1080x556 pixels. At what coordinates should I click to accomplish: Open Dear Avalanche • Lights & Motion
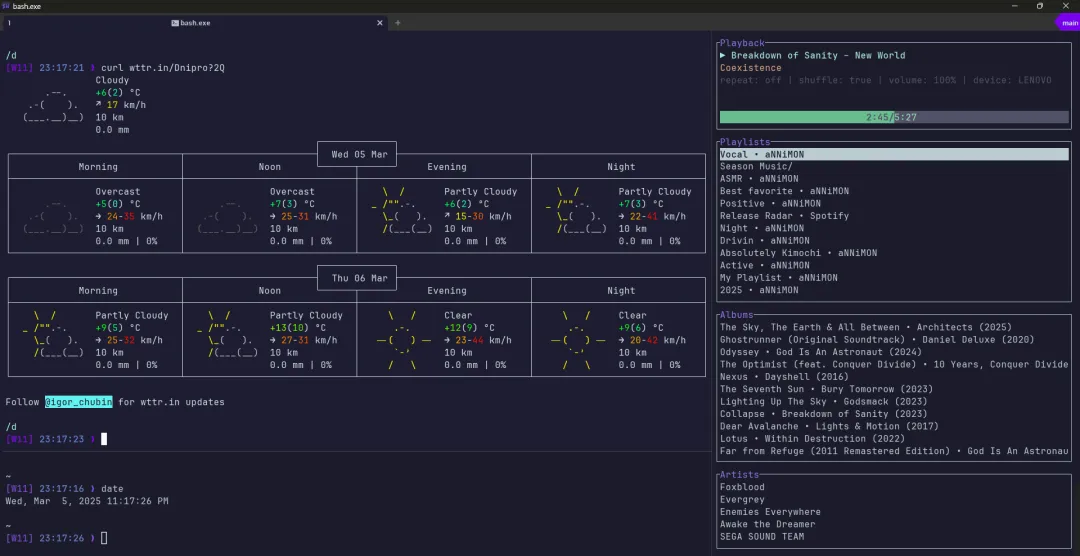click(829, 426)
